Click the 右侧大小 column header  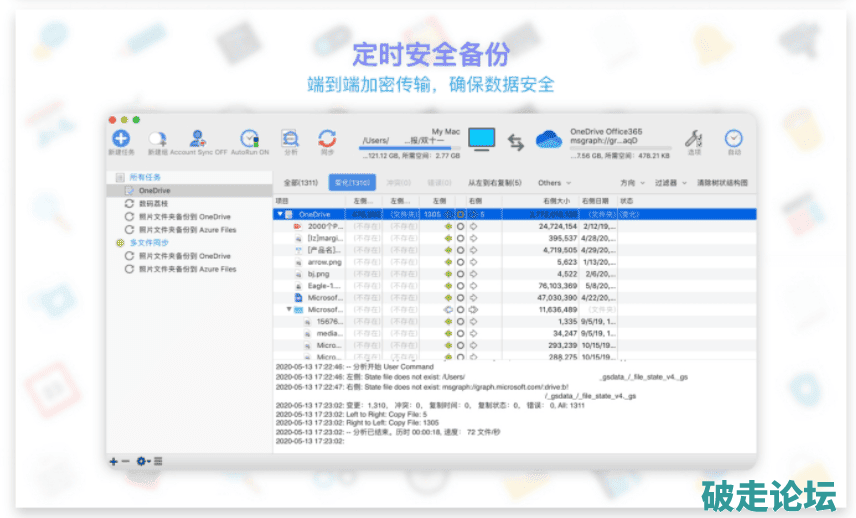539,201
